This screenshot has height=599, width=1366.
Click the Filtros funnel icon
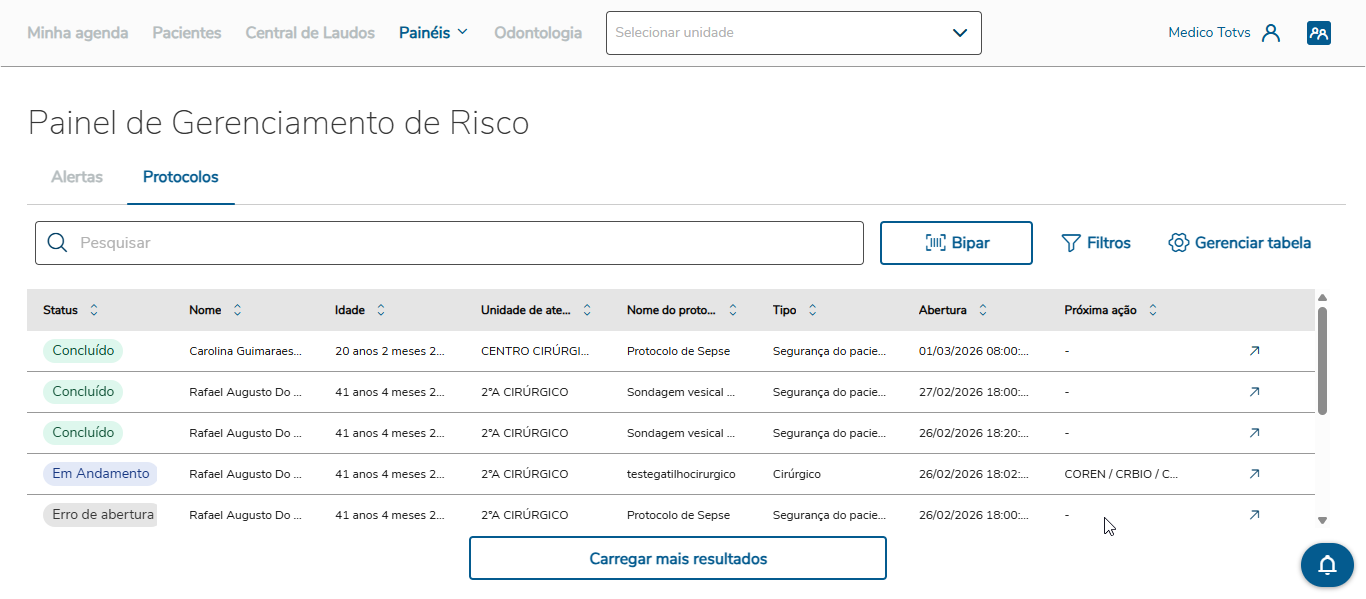click(x=1071, y=243)
